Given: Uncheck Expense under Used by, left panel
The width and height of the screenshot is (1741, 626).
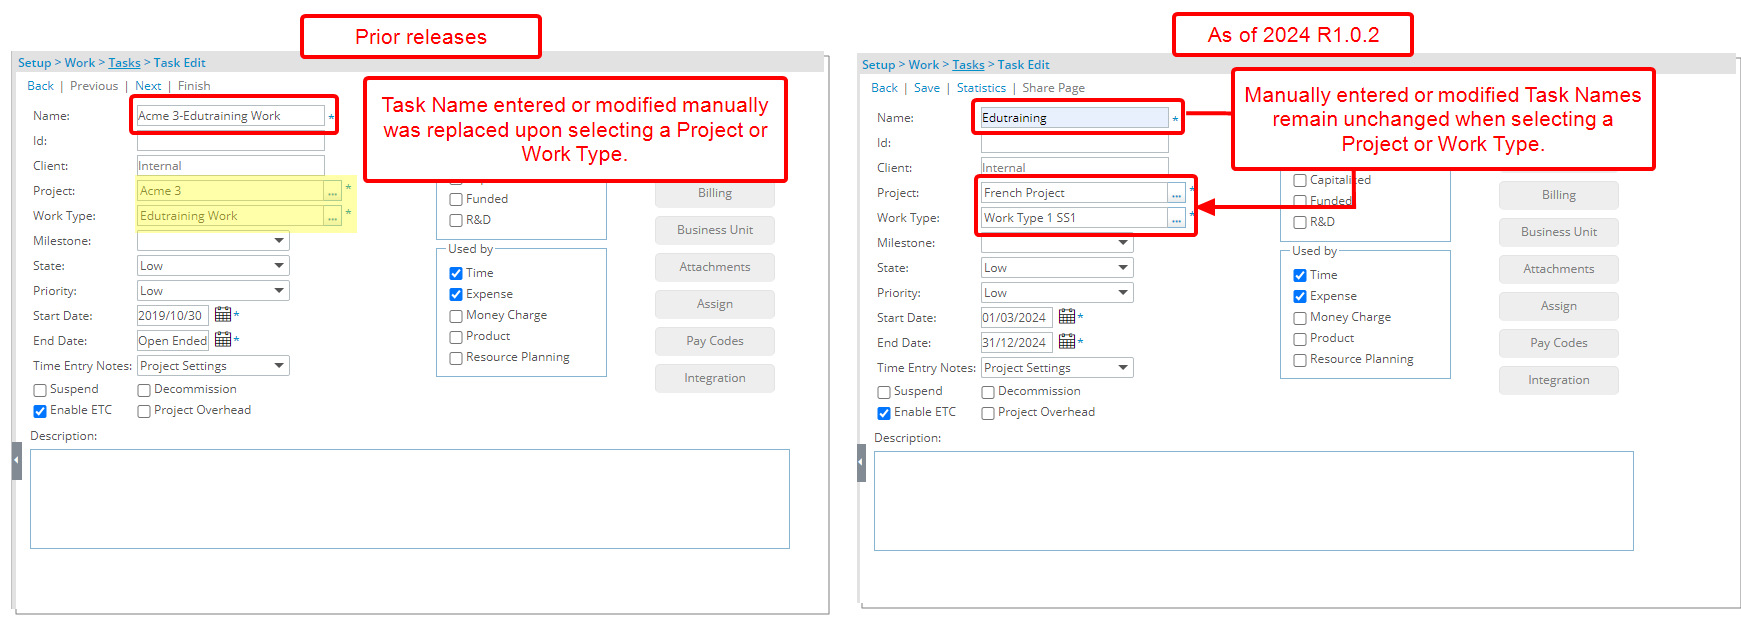Looking at the screenshot, I should point(456,294).
